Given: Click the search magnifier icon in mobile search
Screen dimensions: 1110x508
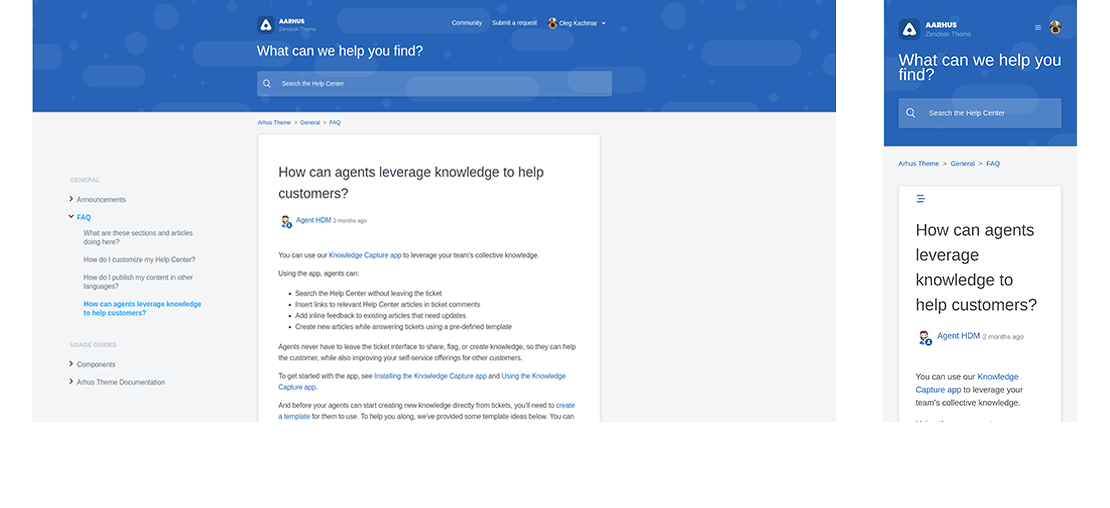Looking at the screenshot, I should click(x=910, y=113).
